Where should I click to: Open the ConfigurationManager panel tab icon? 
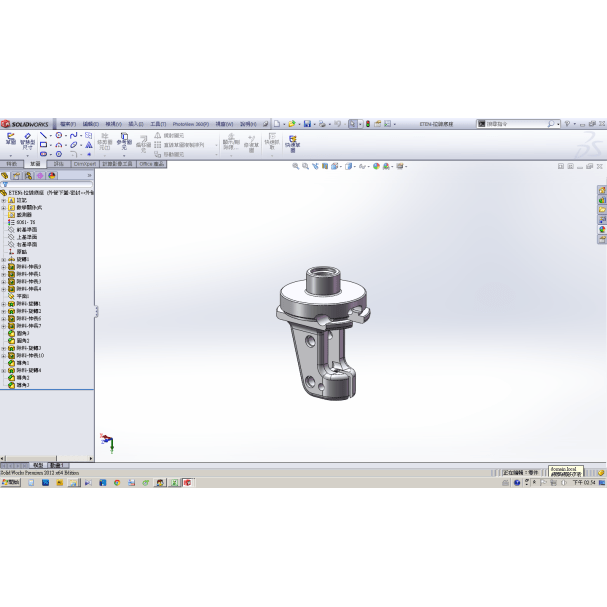click(28, 175)
